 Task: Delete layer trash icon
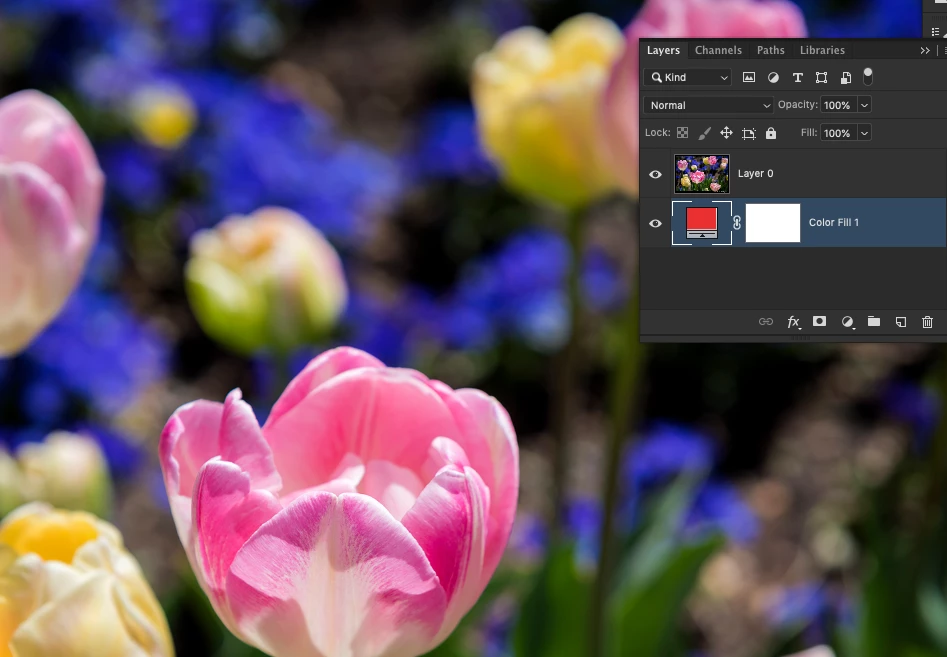click(x=928, y=322)
